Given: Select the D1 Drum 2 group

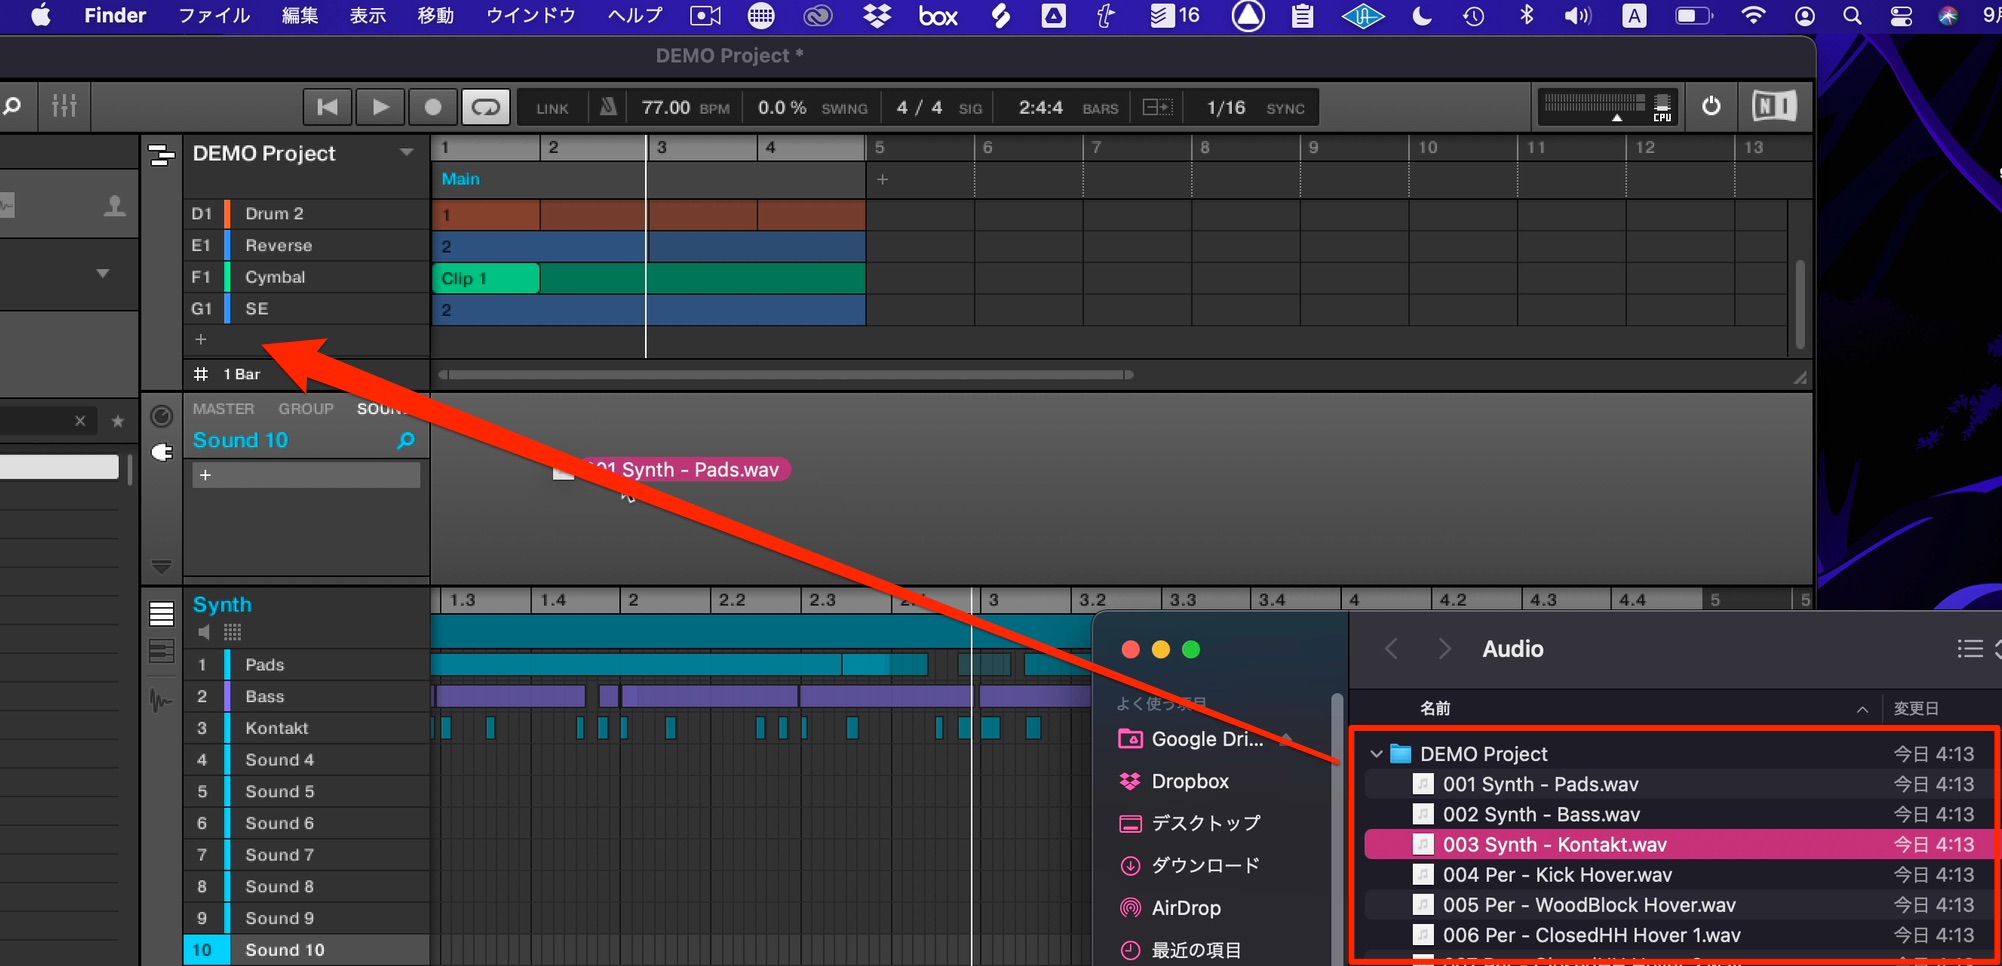Looking at the screenshot, I should pyautogui.click(x=306, y=213).
